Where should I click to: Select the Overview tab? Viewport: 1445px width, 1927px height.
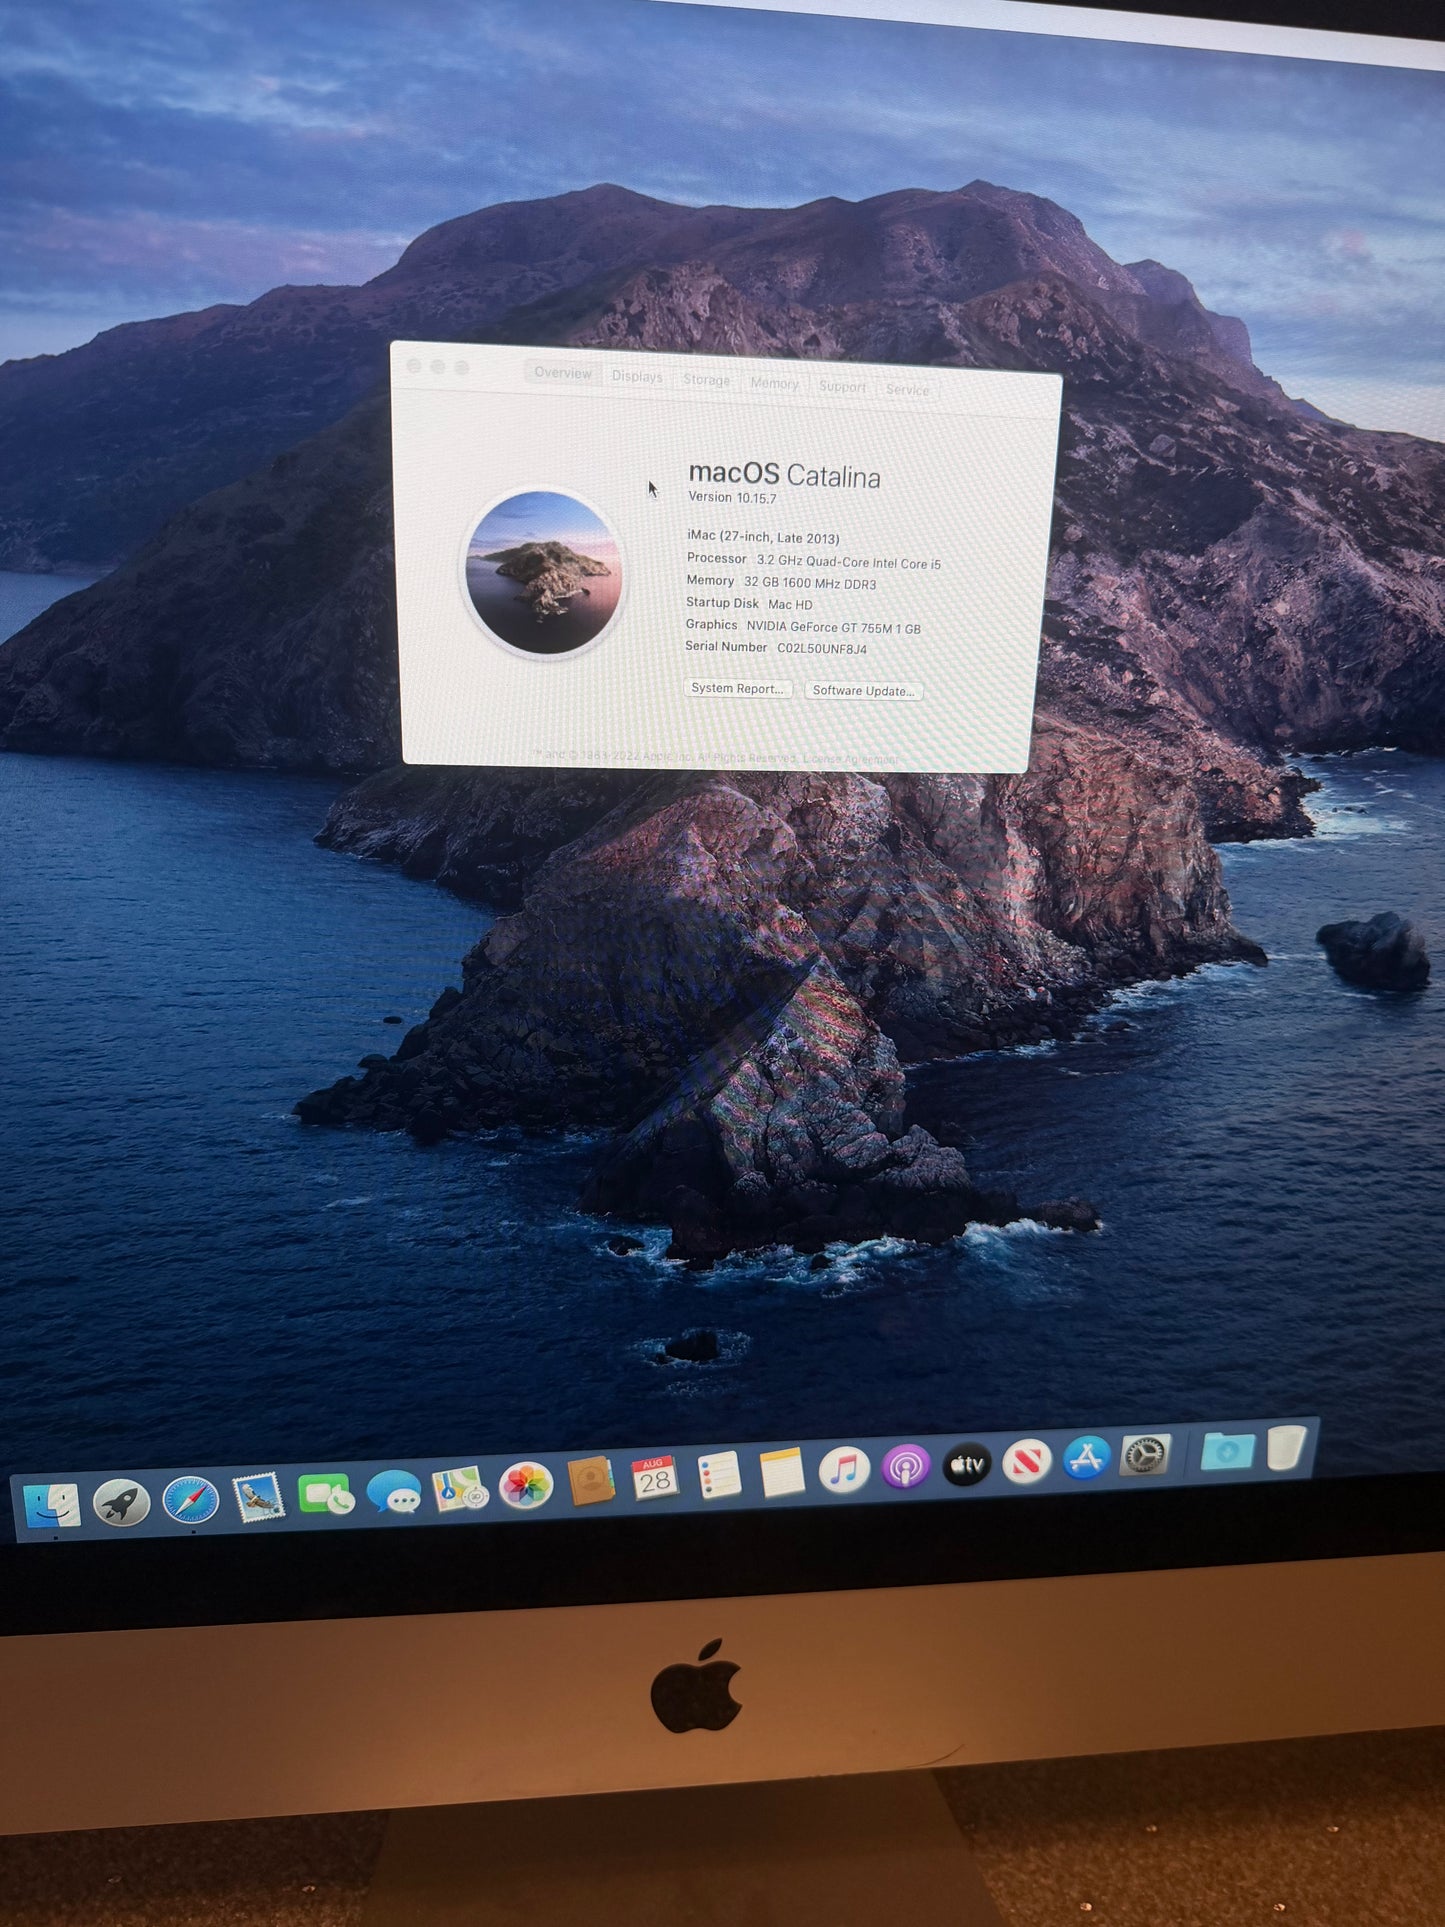(562, 373)
